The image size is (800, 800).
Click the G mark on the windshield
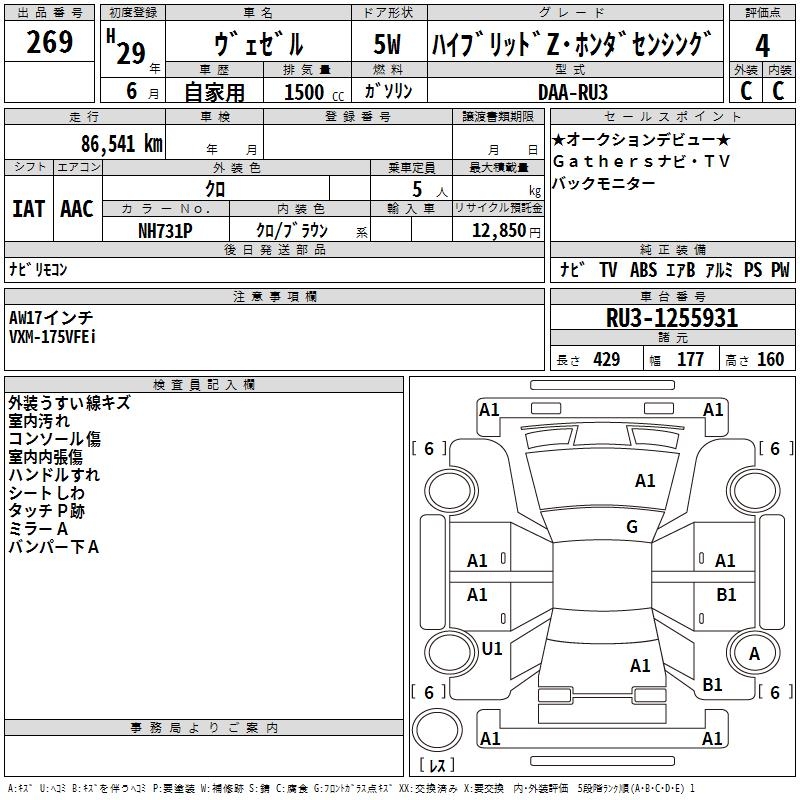tap(631, 527)
